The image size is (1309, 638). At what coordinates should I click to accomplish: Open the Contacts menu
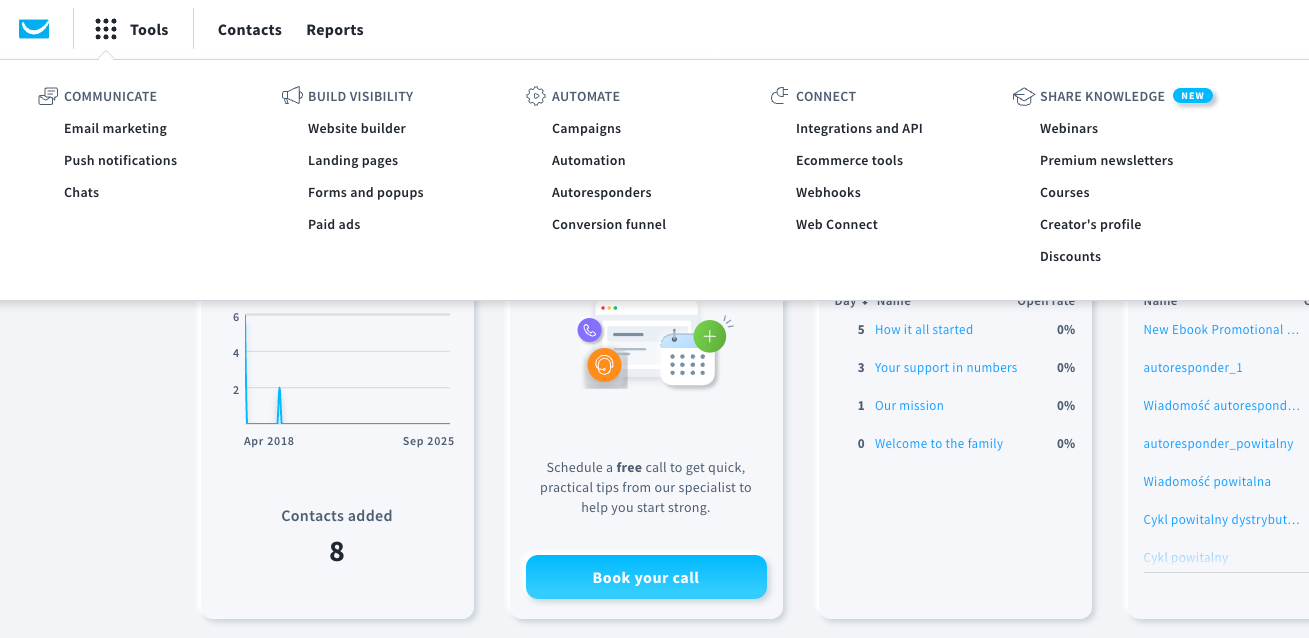click(x=250, y=30)
